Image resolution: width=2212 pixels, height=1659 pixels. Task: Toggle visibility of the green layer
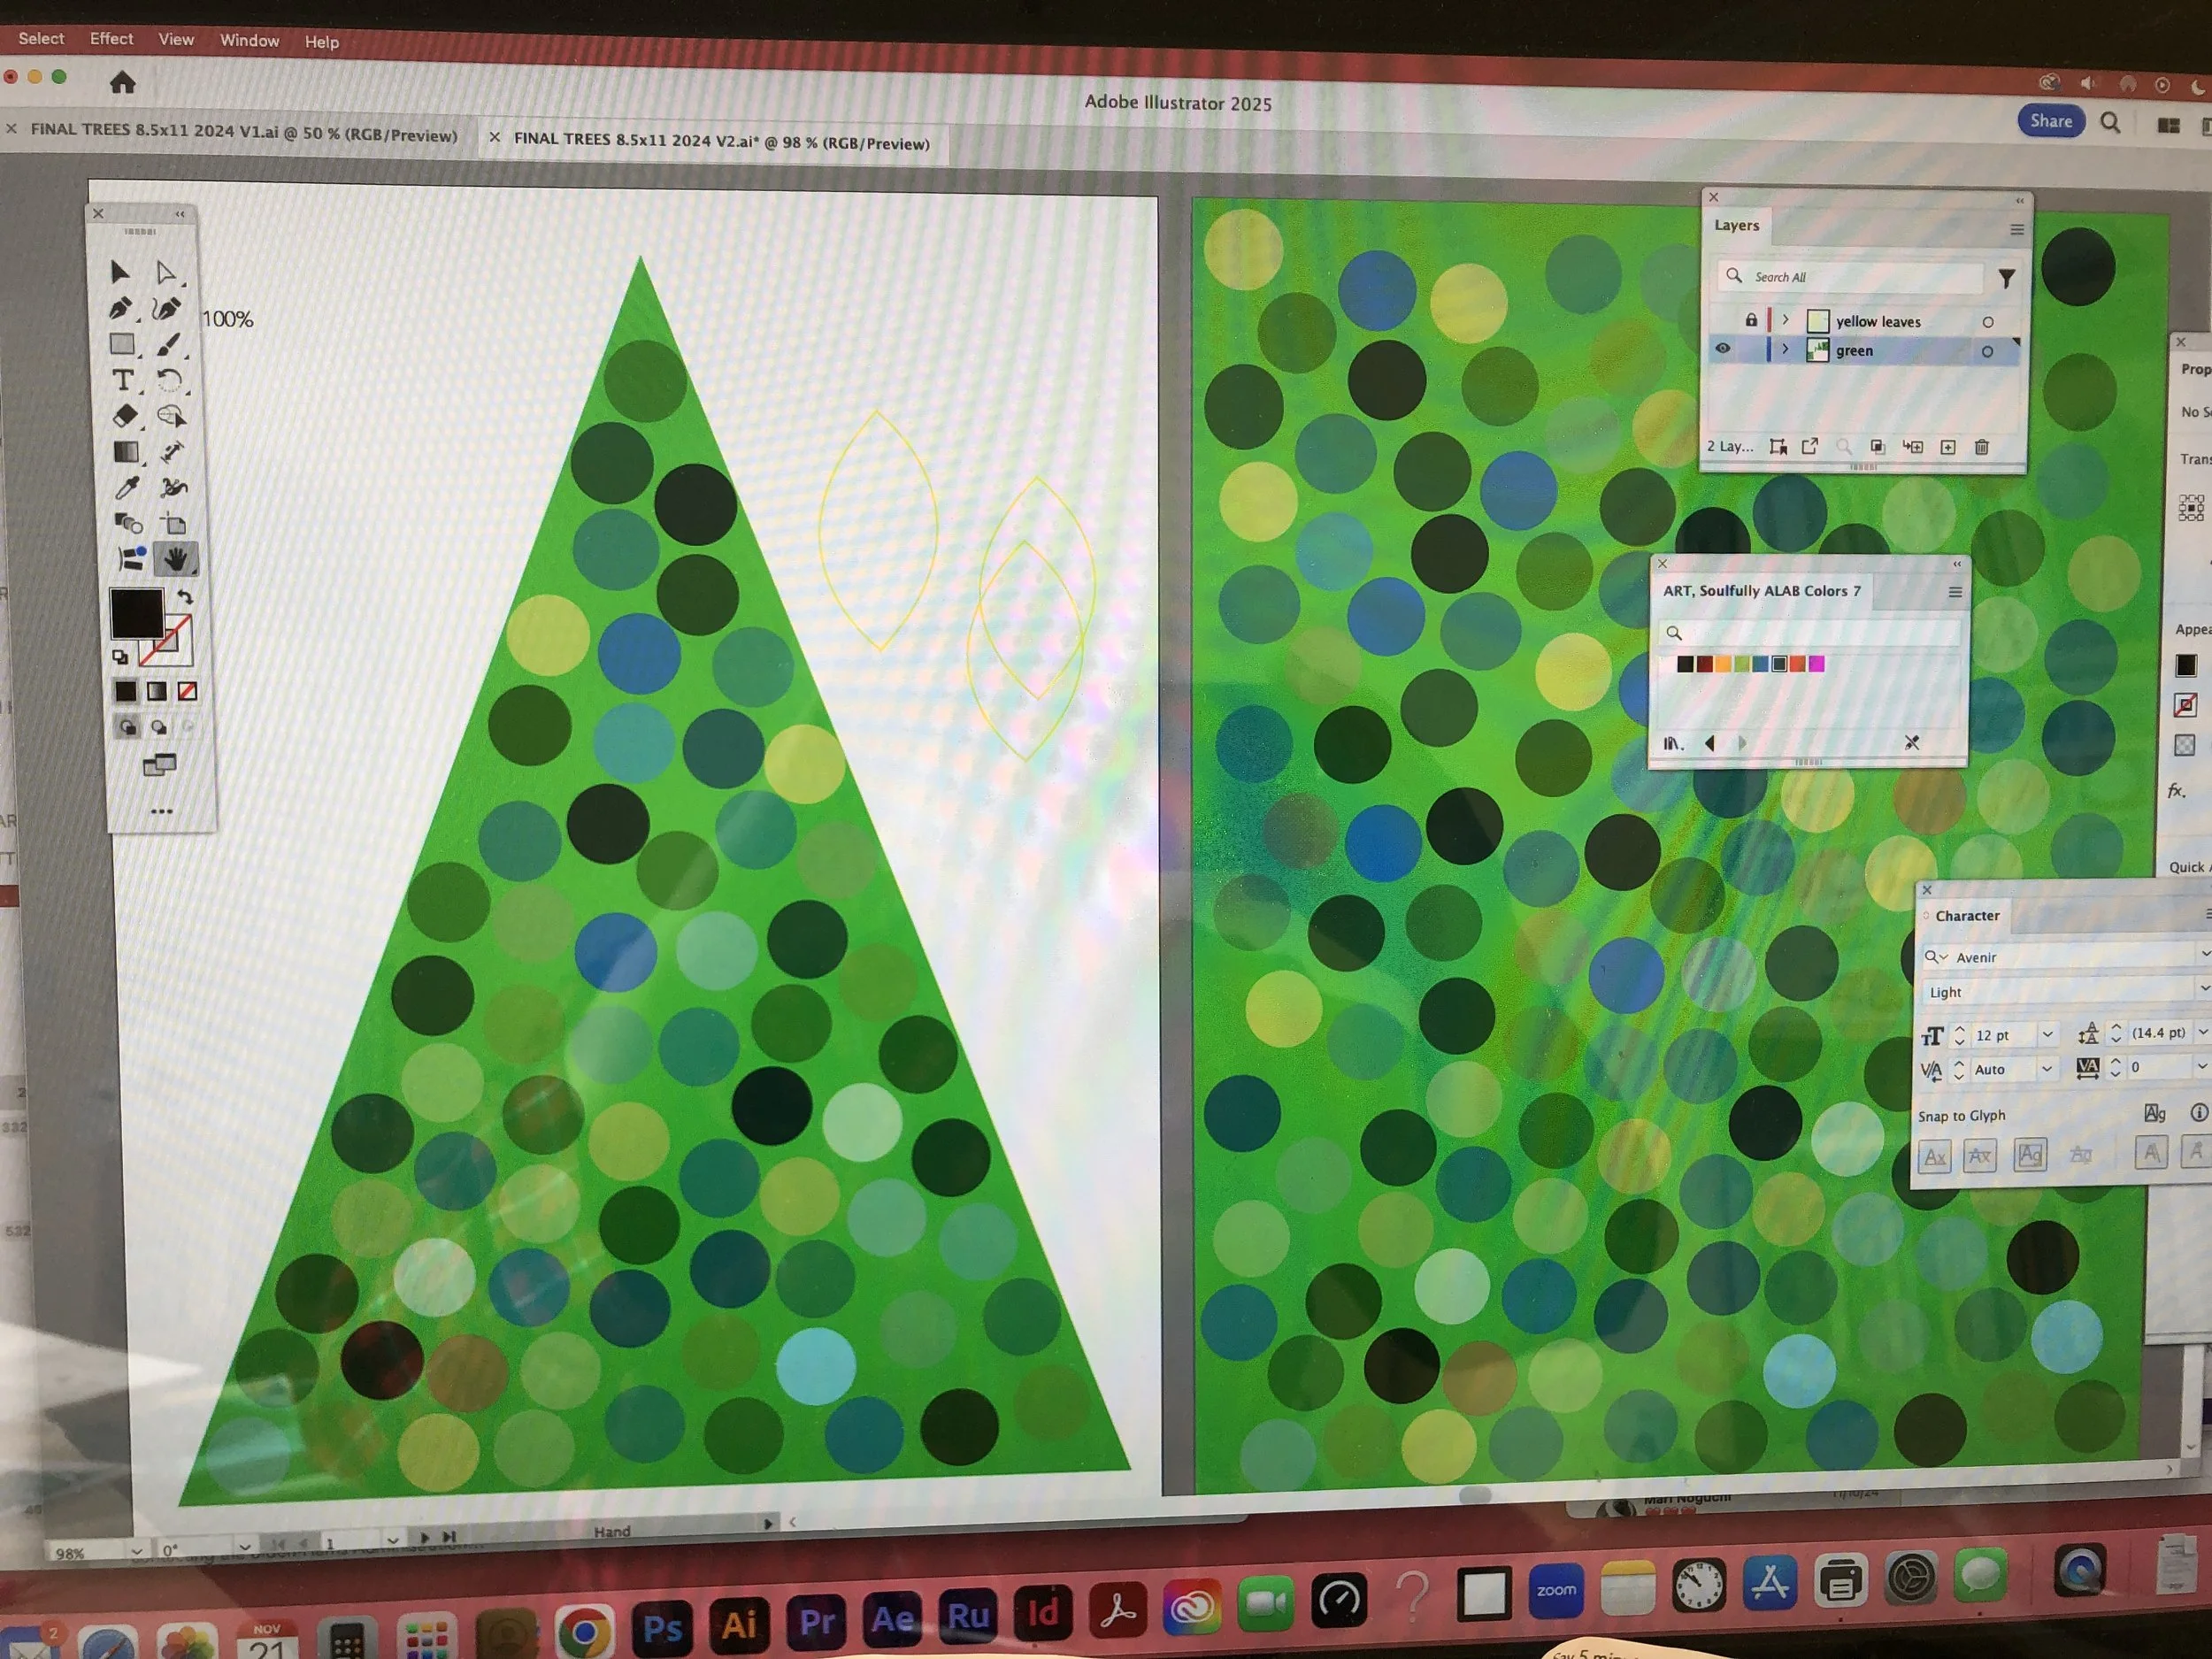coord(1723,349)
